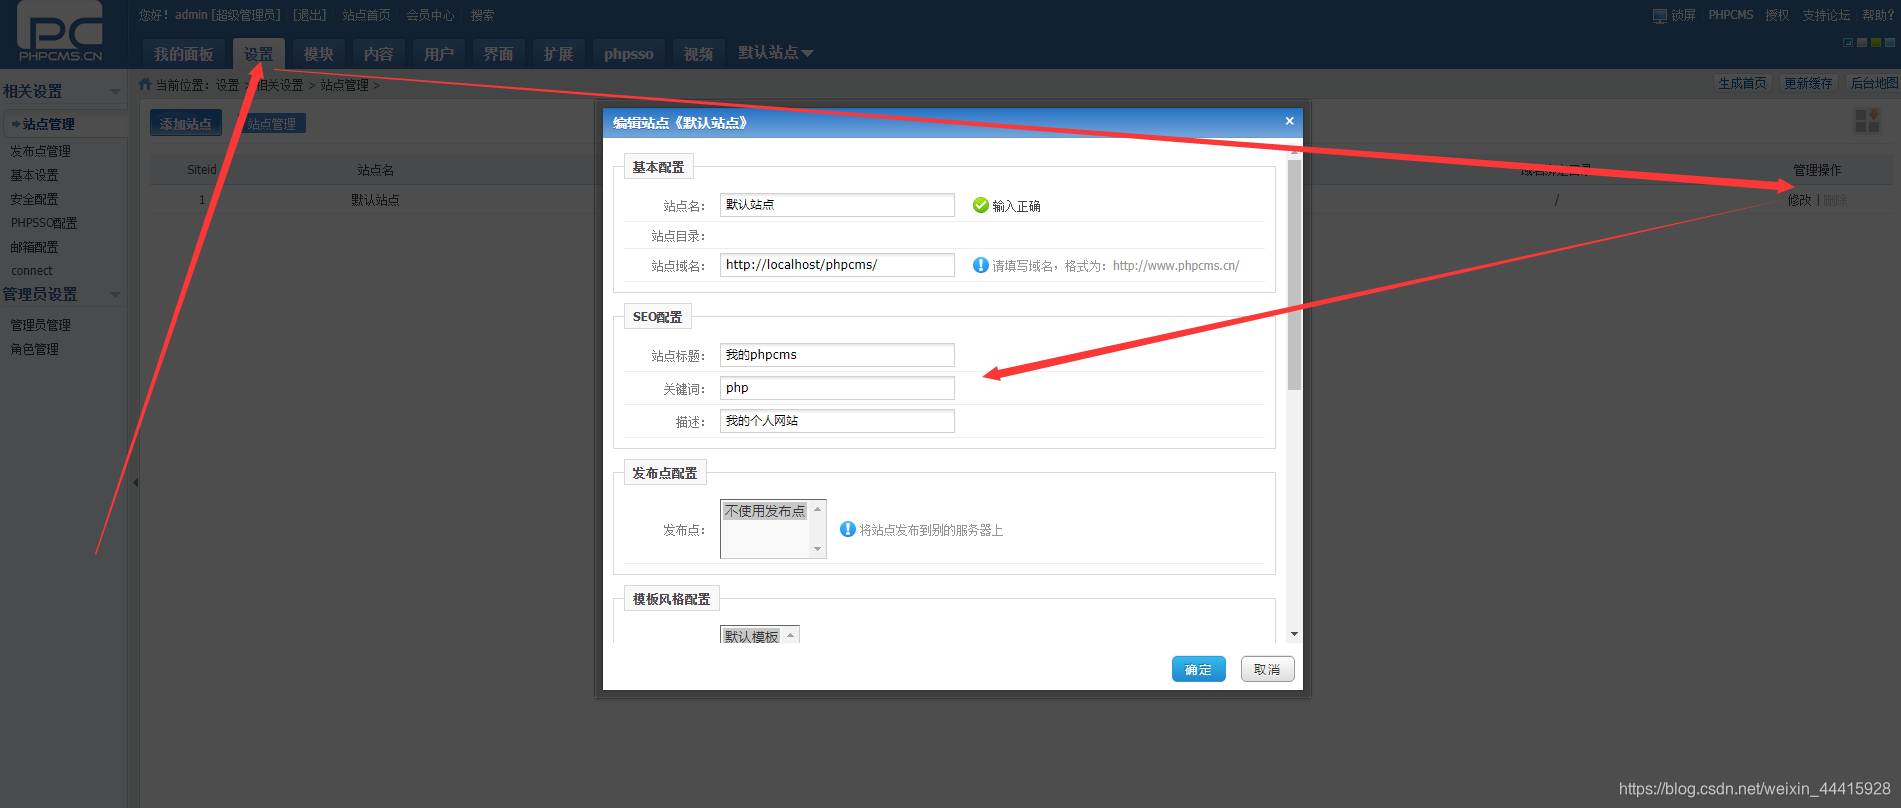This screenshot has height=808, width=1901.
Task: Open the 默认模板 template style dropdown
Action: click(760, 636)
